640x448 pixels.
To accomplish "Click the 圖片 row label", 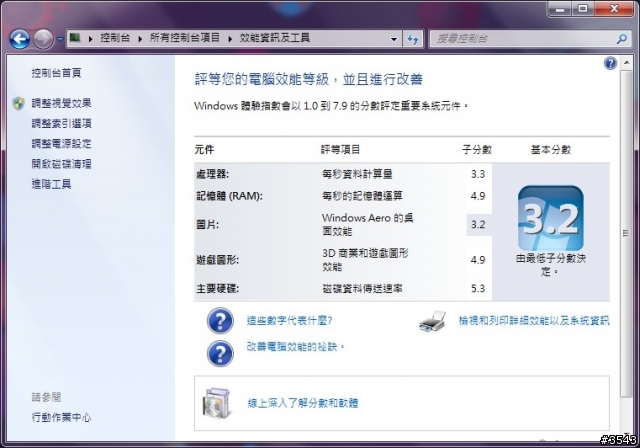I will [207, 224].
